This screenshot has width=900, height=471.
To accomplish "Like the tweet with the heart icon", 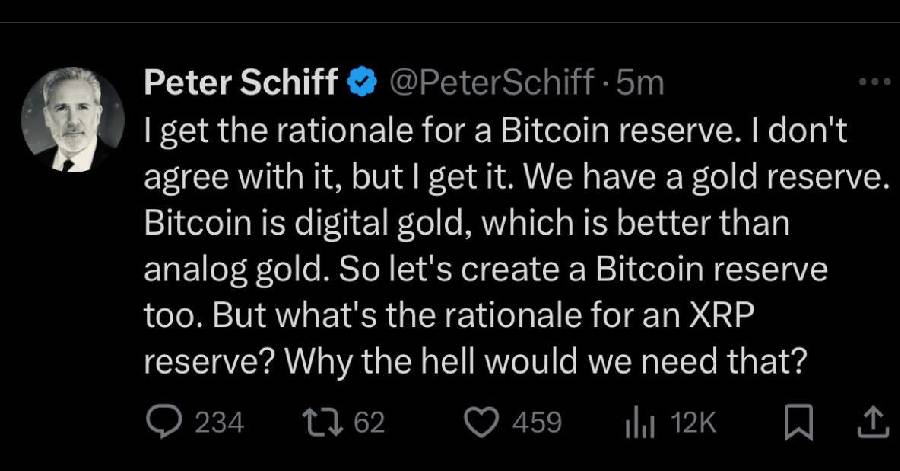I will tap(481, 423).
